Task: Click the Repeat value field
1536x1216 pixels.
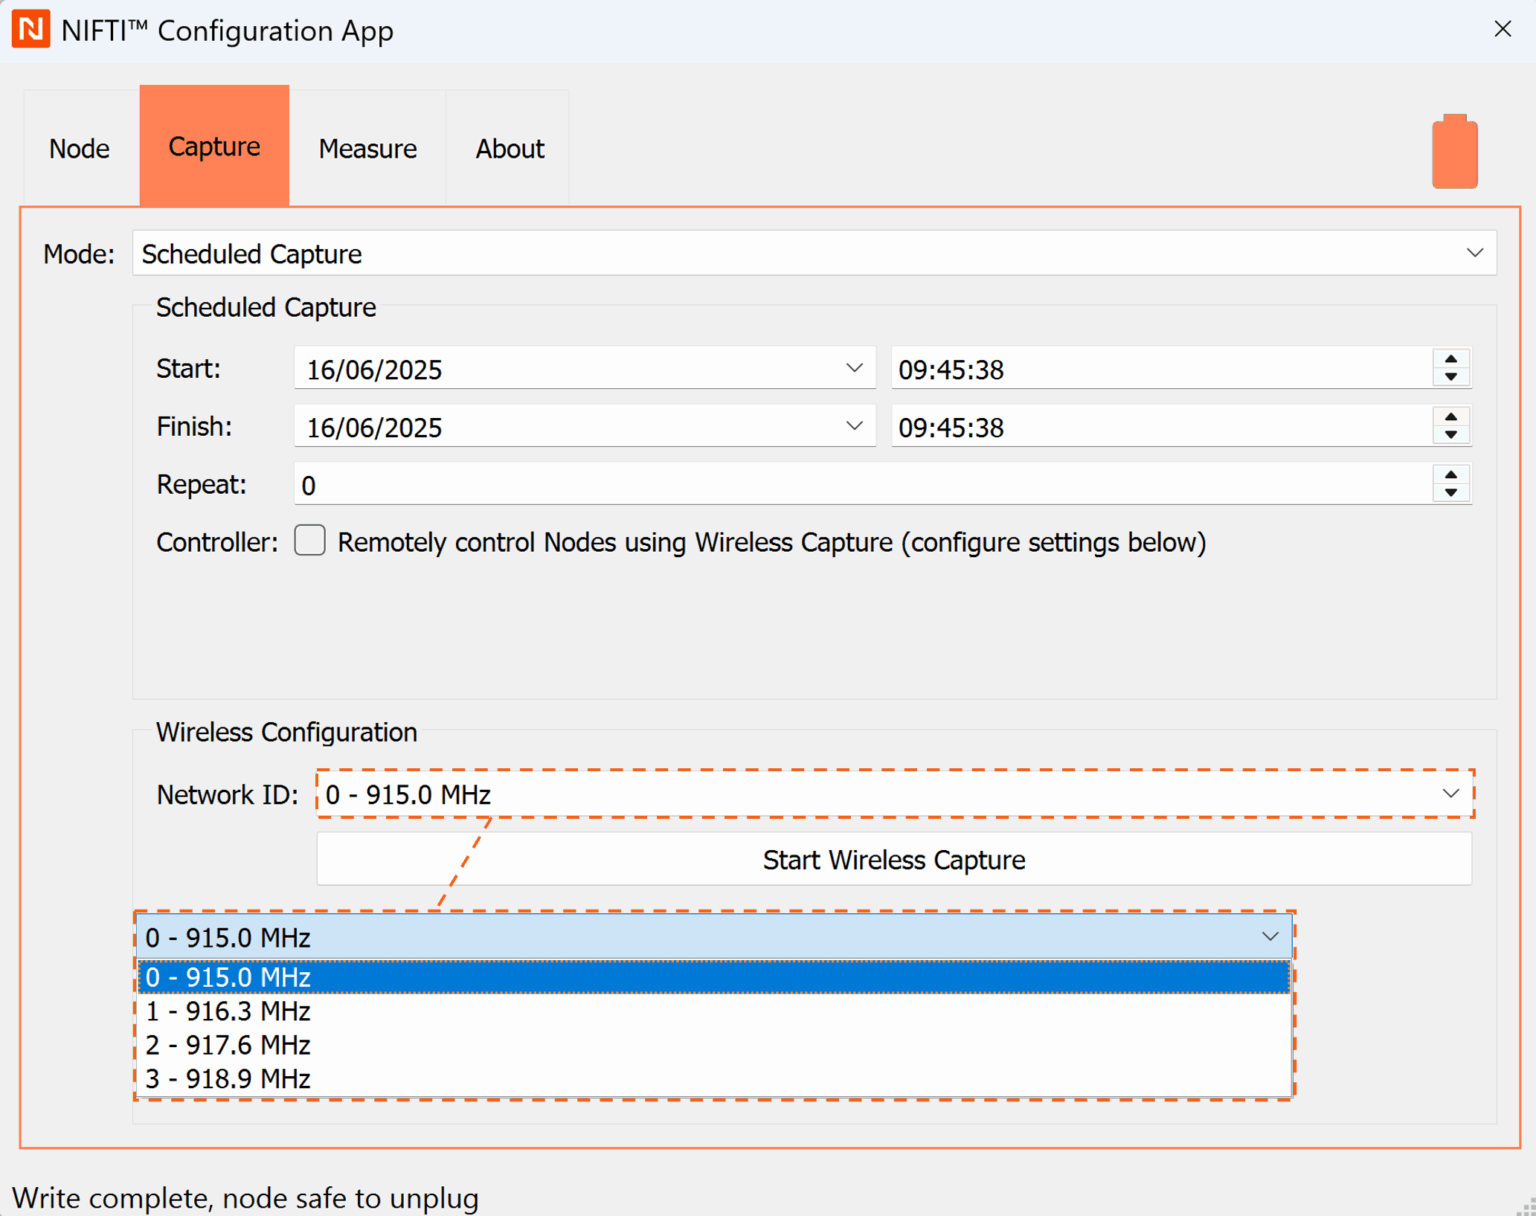Action: (x=863, y=485)
